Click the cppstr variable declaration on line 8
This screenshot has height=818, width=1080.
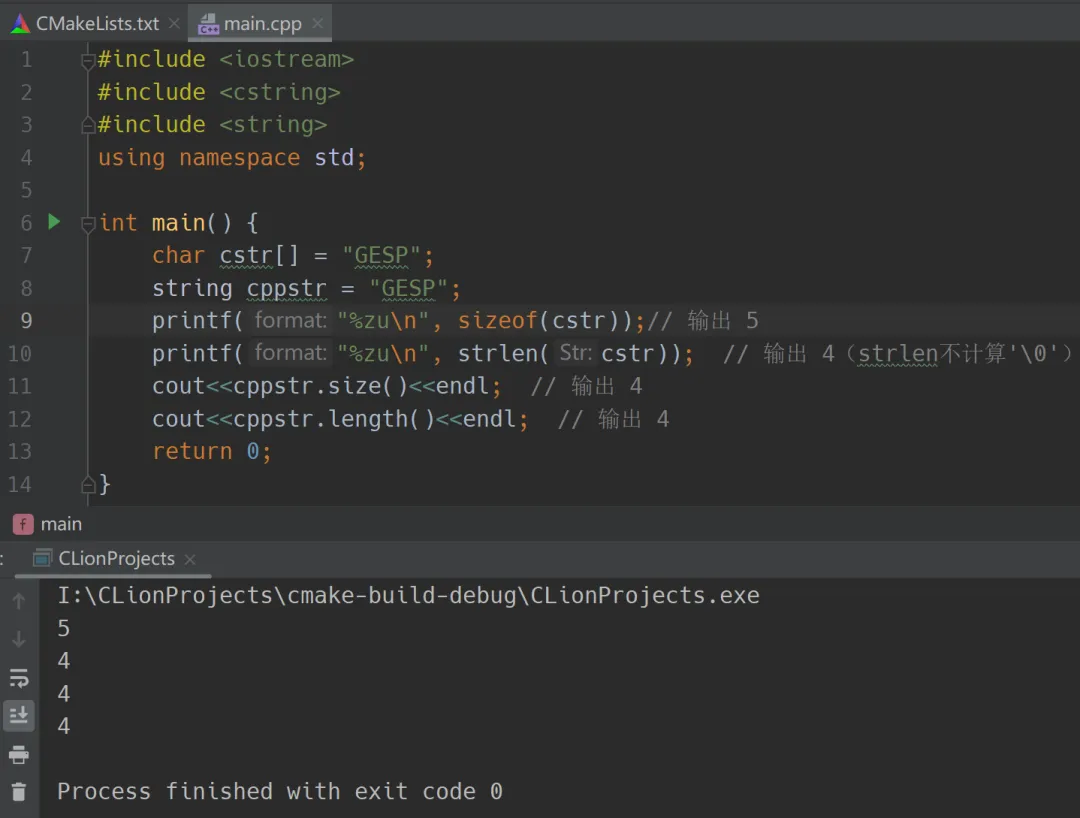pos(287,288)
